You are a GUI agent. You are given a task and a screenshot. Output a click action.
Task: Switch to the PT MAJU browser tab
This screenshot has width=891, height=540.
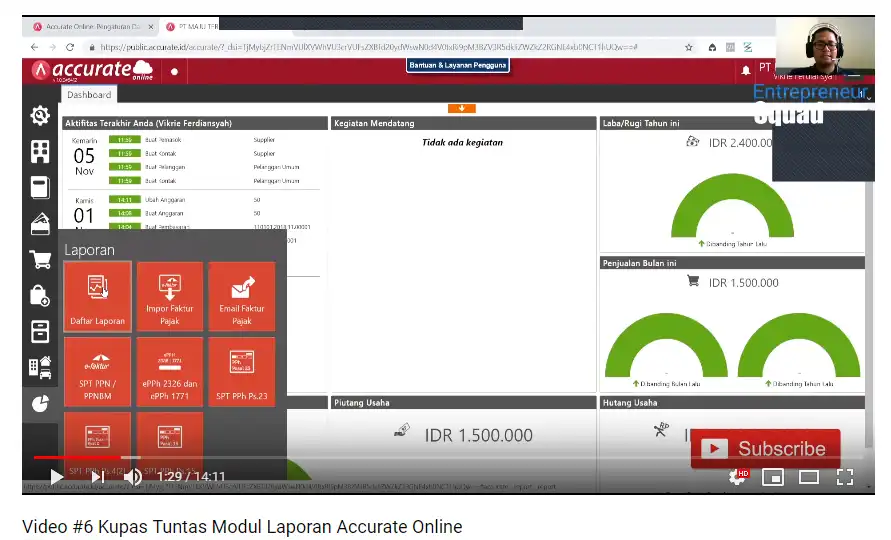(191, 27)
